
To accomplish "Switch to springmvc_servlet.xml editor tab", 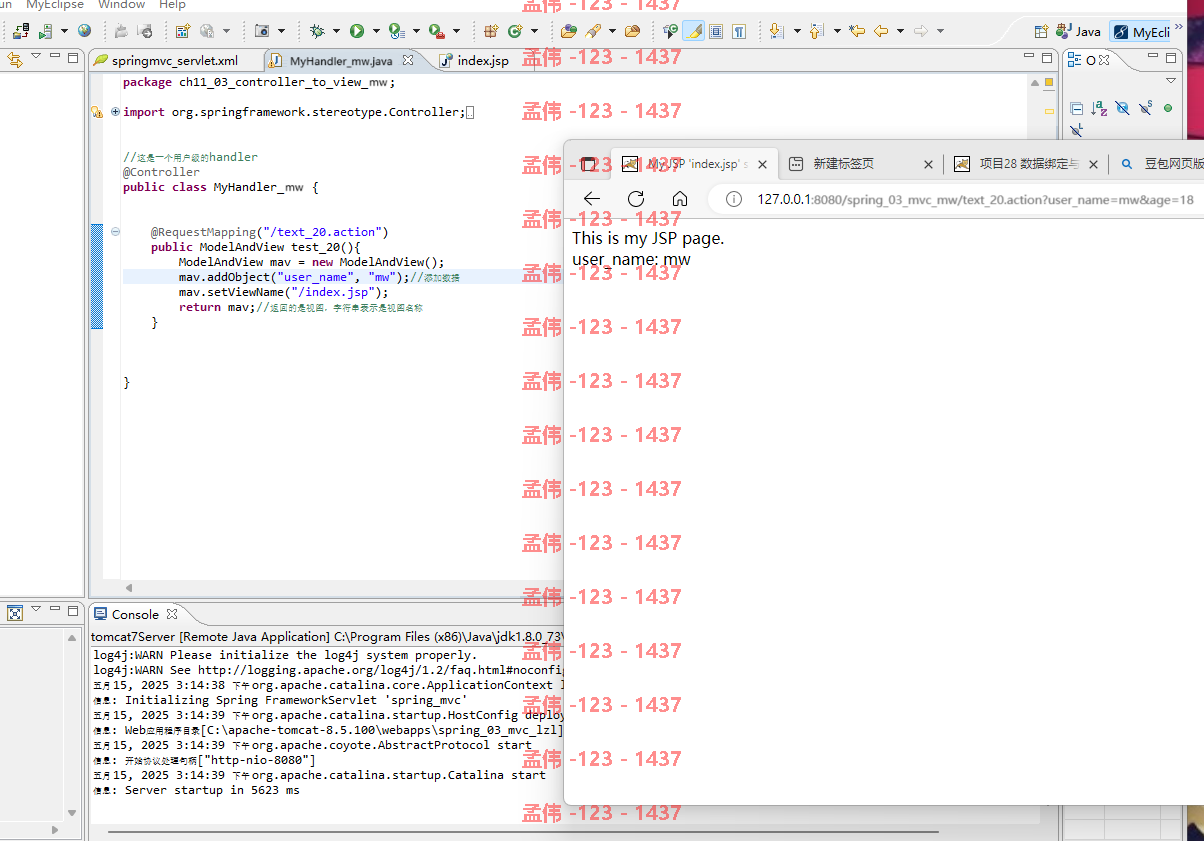I will point(174,61).
